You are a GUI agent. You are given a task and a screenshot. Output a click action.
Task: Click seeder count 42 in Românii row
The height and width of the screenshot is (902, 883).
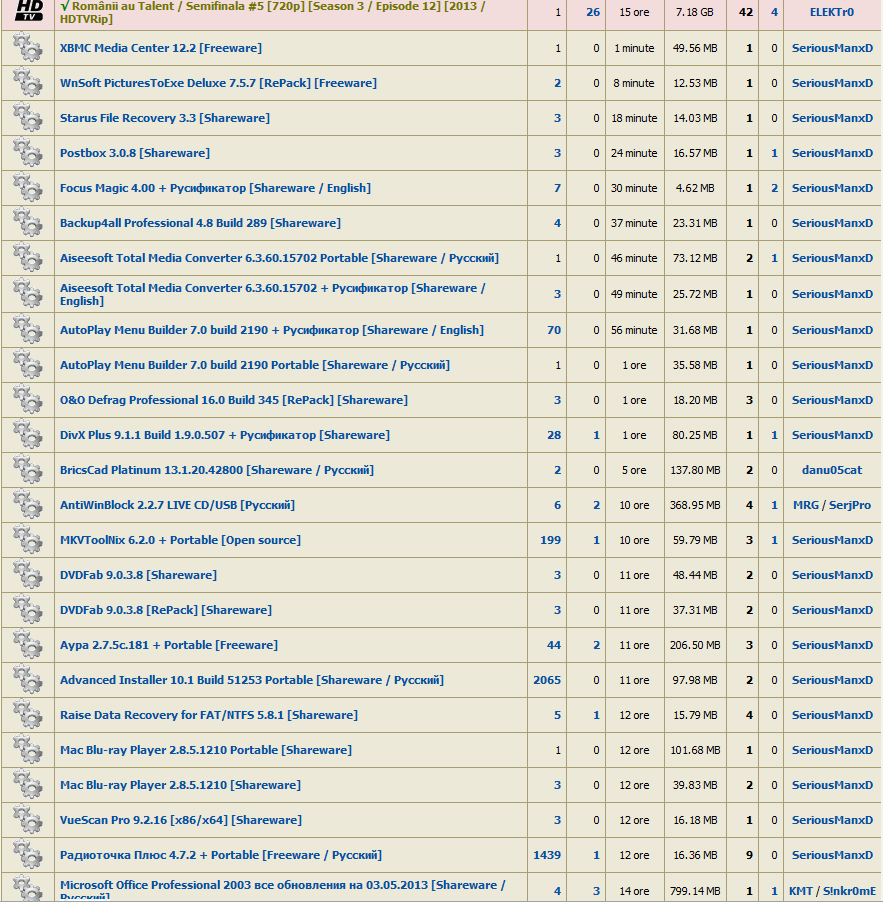click(x=746, y=12)
